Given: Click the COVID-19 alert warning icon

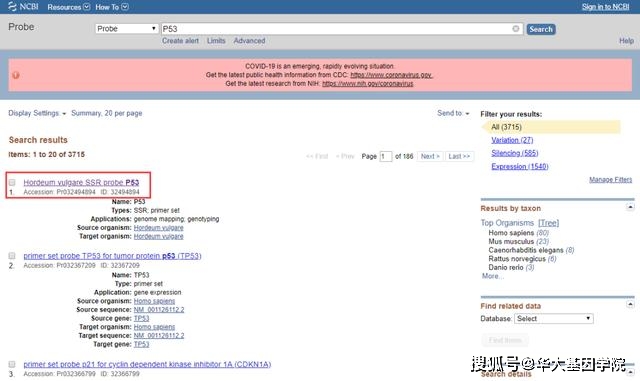Looking at the screenshot, I should click(16, 75).
